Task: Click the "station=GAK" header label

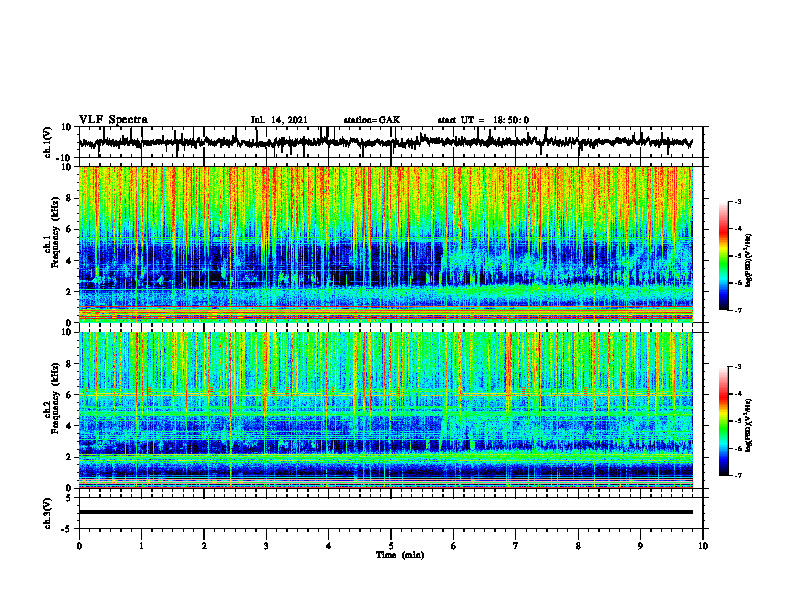Action: [372, 120]
